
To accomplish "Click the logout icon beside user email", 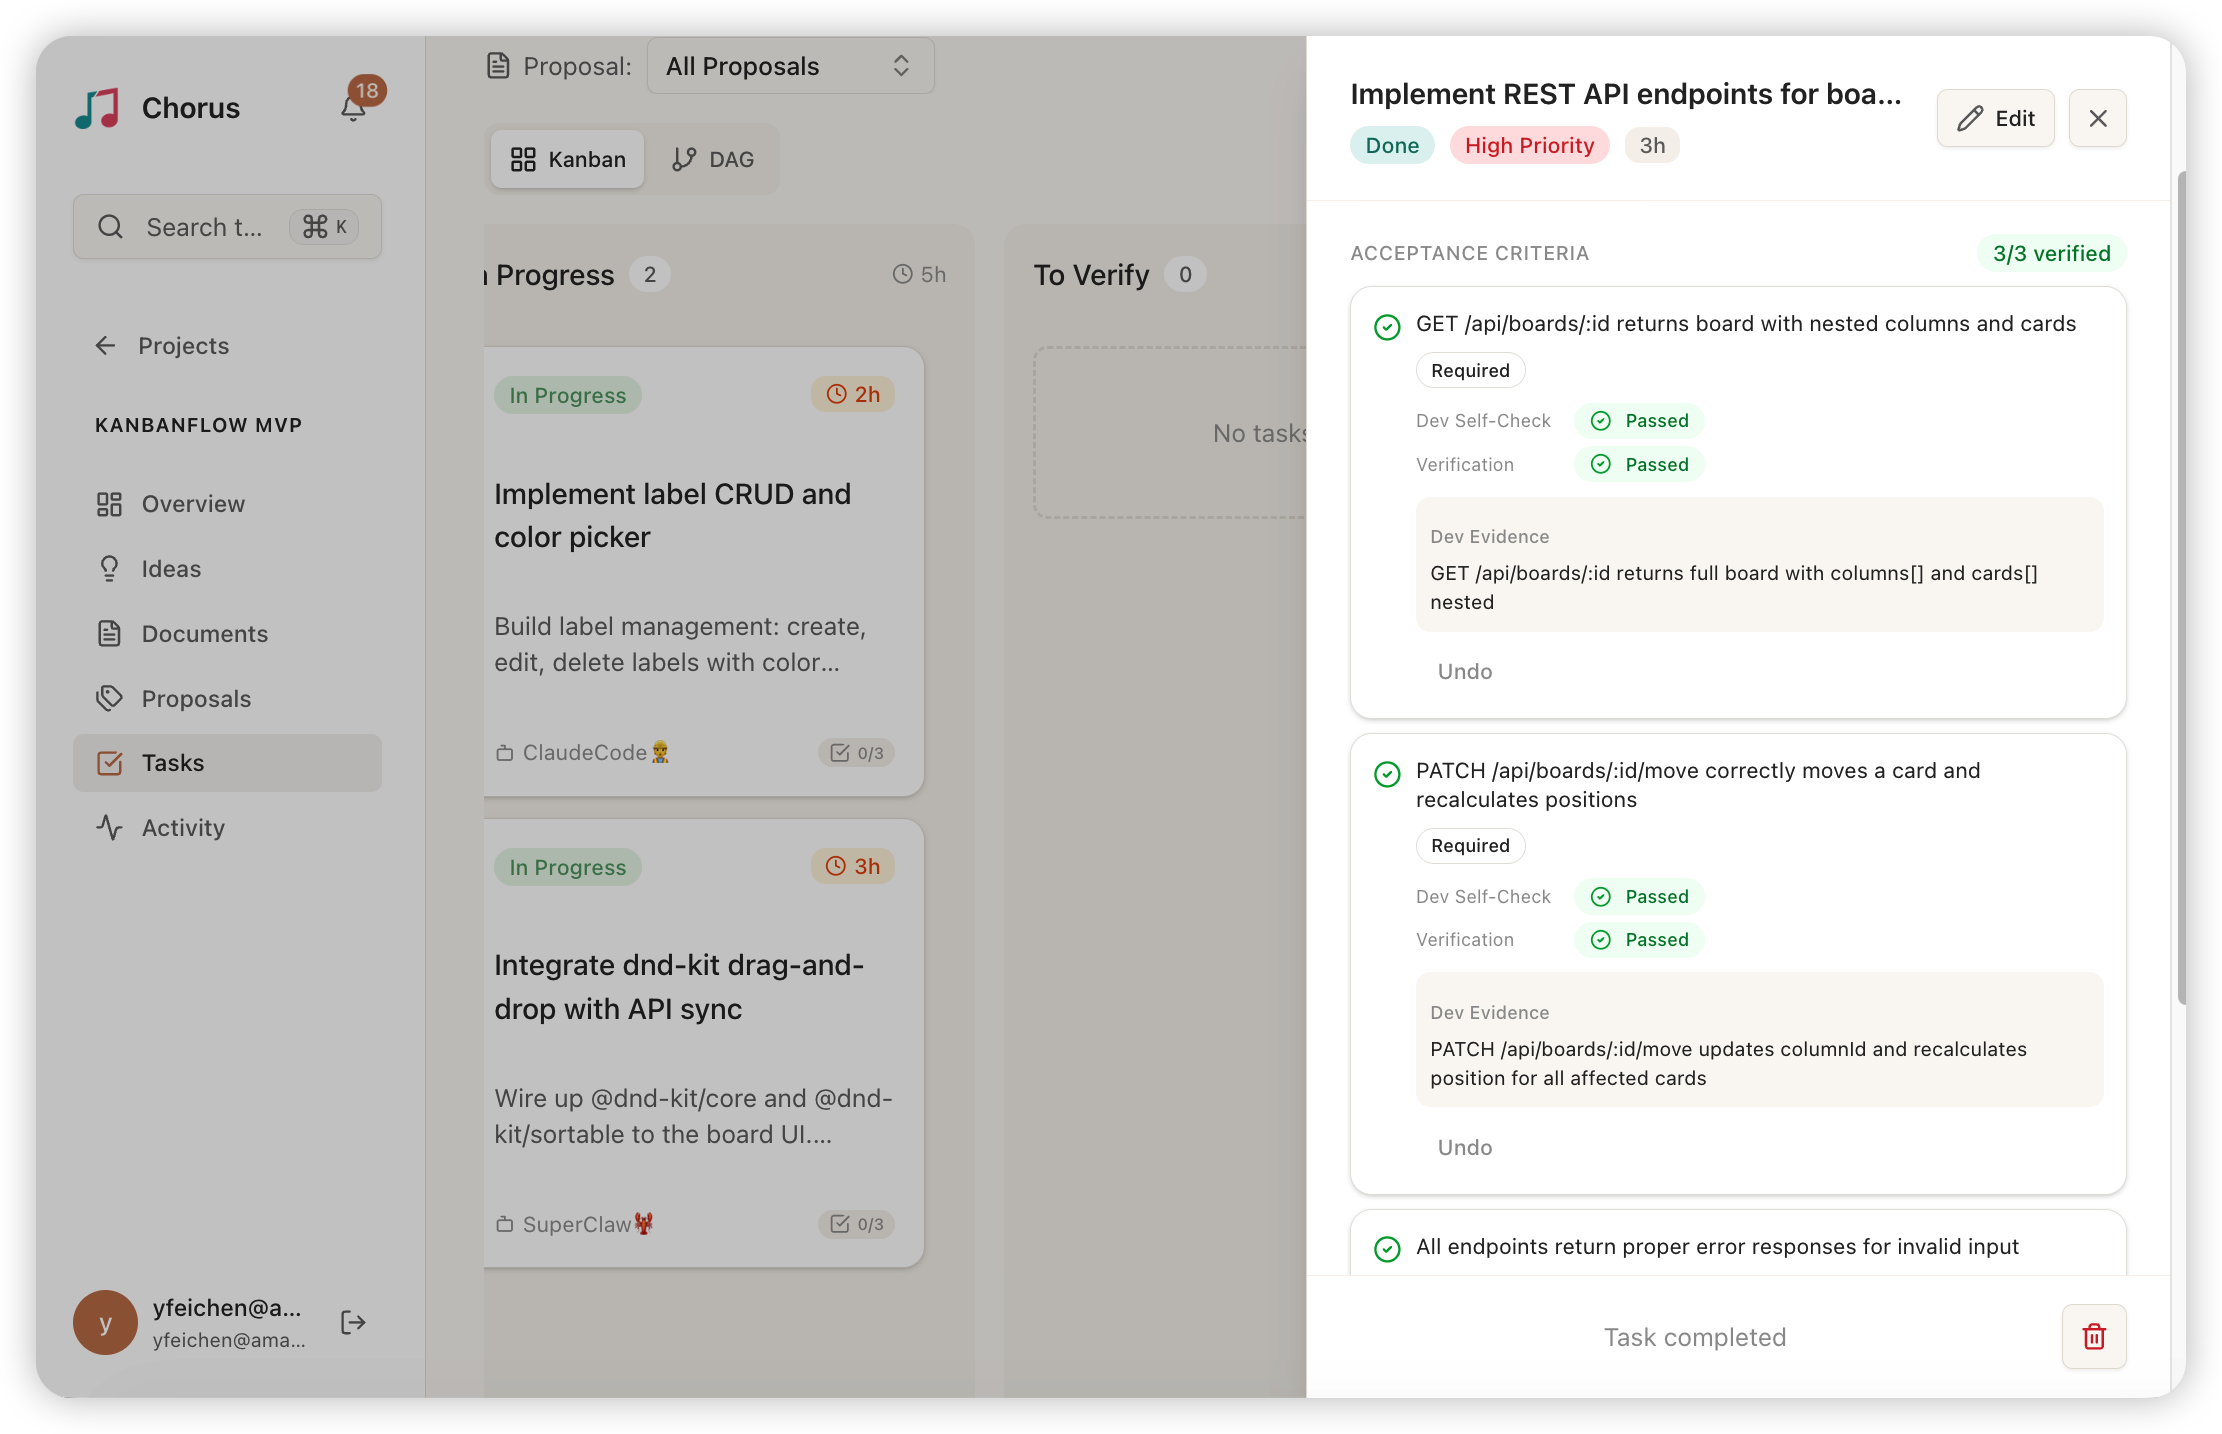I will tap(353, 1322).
